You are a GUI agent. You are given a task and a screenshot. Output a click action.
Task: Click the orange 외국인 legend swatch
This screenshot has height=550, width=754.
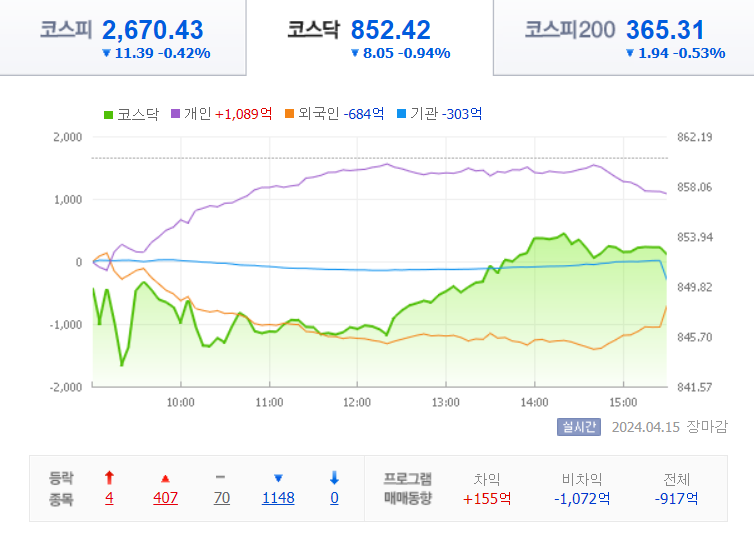click(x=289, y=113)
